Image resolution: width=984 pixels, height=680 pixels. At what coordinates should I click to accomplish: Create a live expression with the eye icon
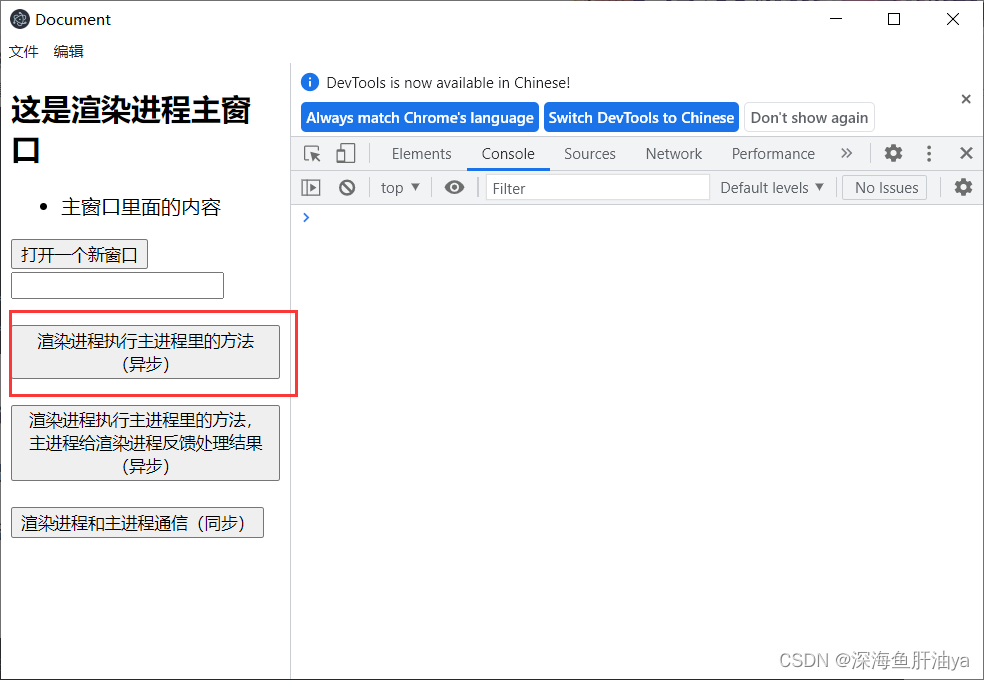(454, 187)
